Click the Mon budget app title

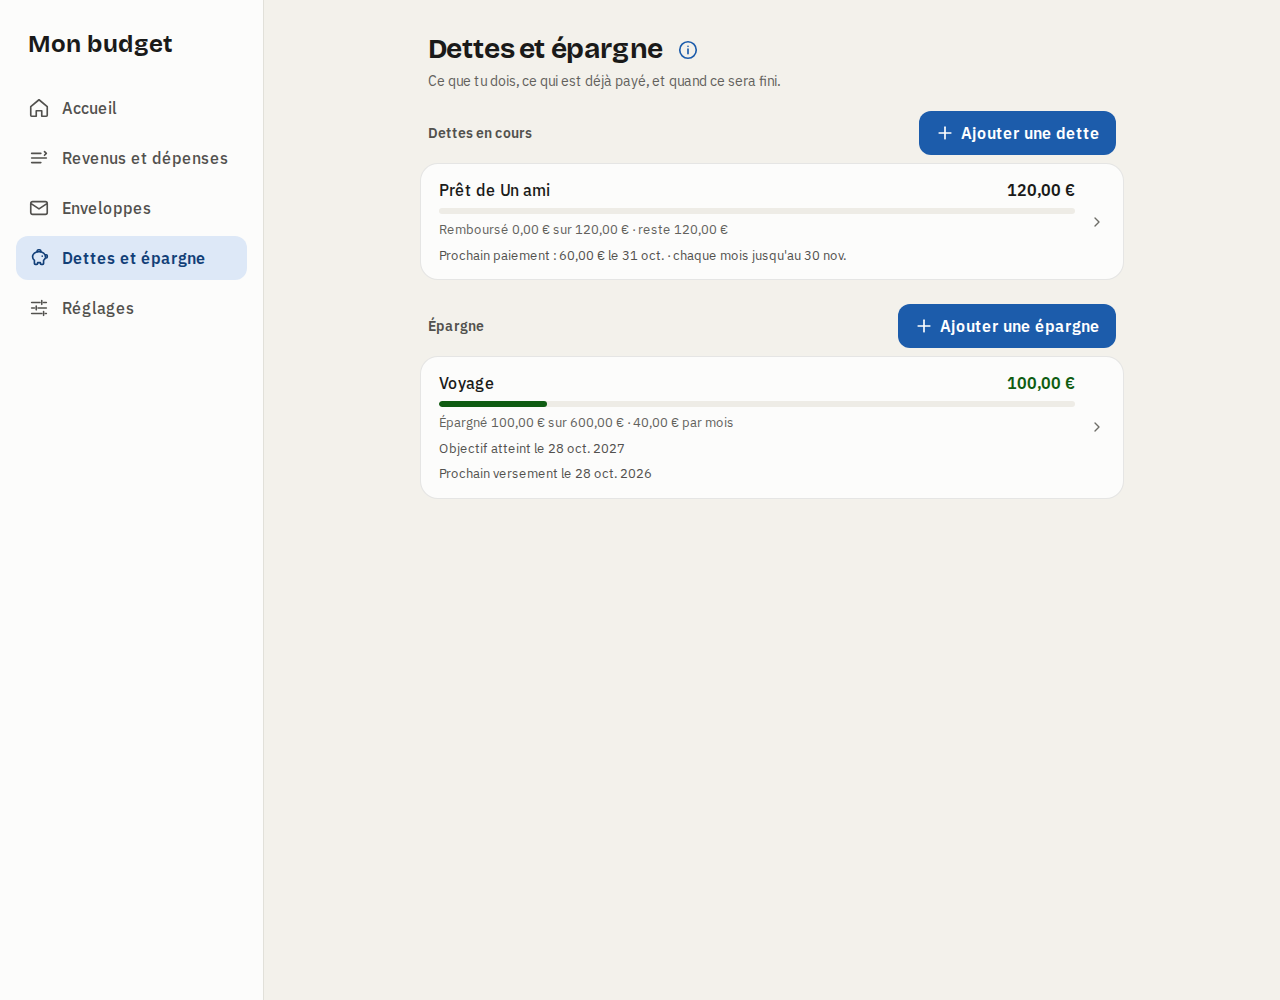[100, 44]
